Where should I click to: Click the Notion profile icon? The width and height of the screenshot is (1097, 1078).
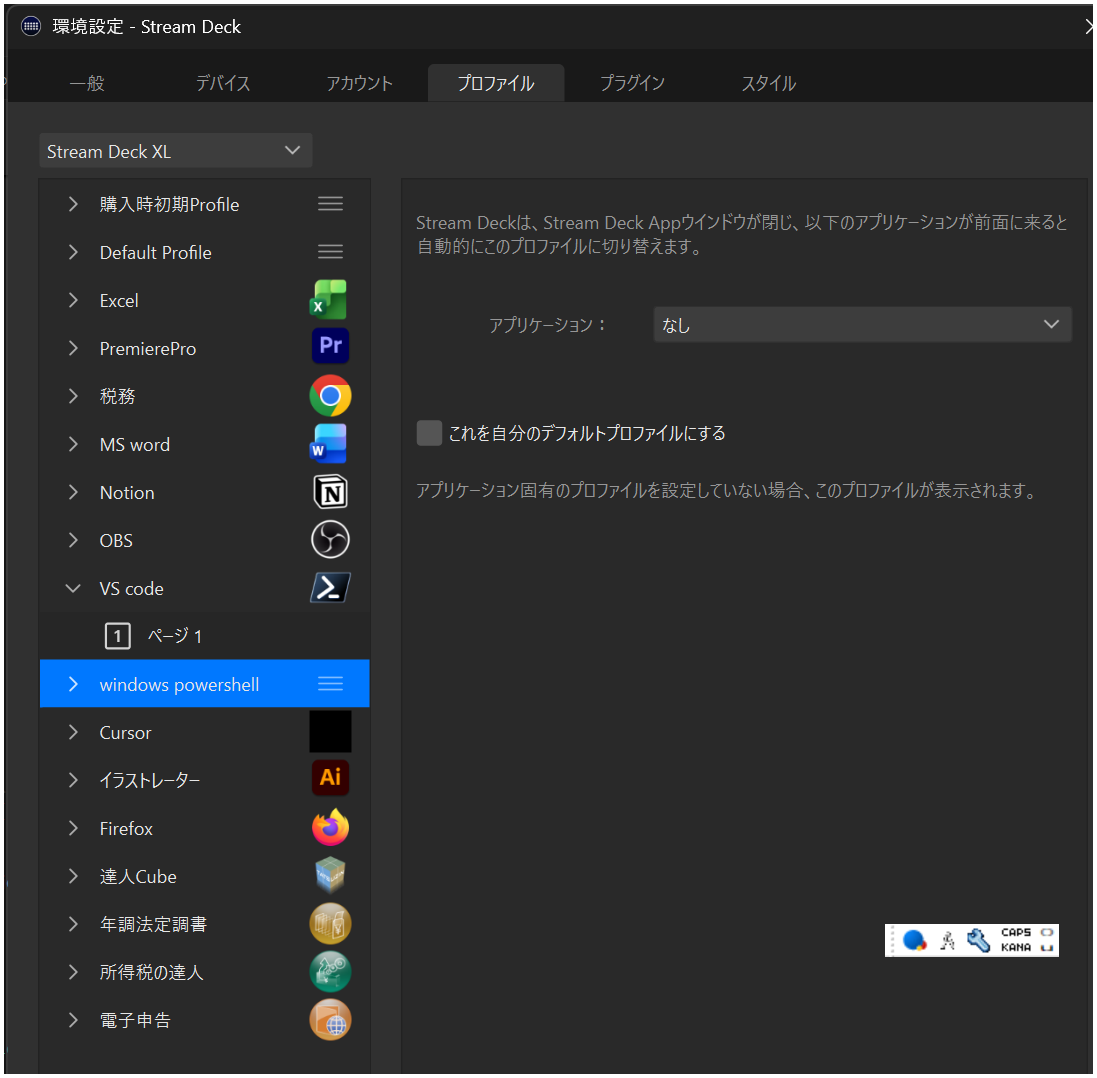coord(330,491)
